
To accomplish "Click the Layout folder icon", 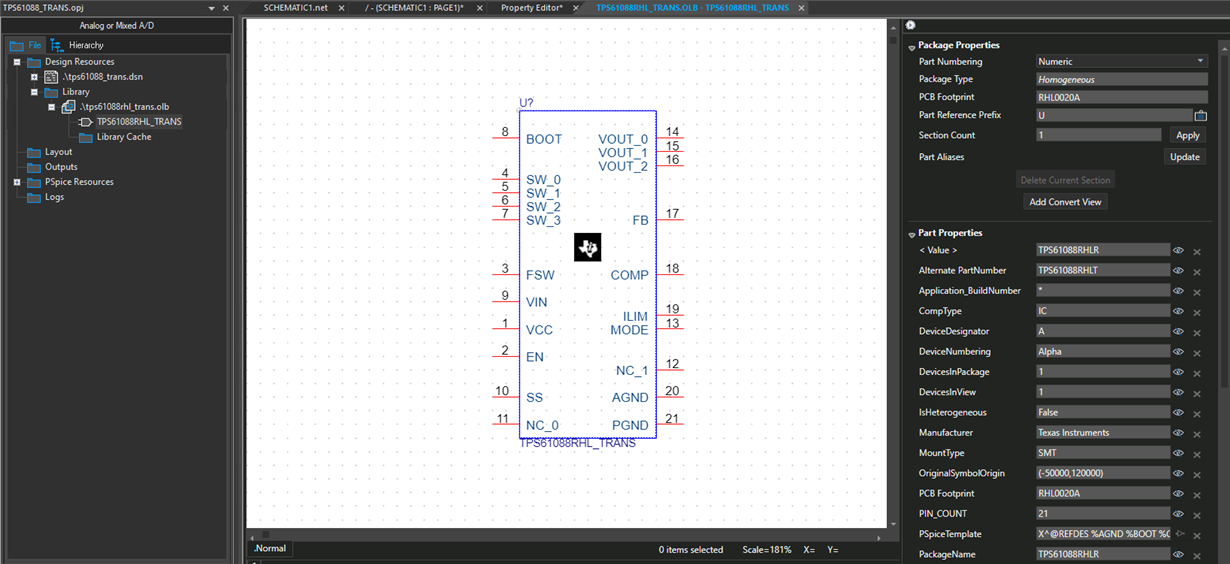I will 34,152.
